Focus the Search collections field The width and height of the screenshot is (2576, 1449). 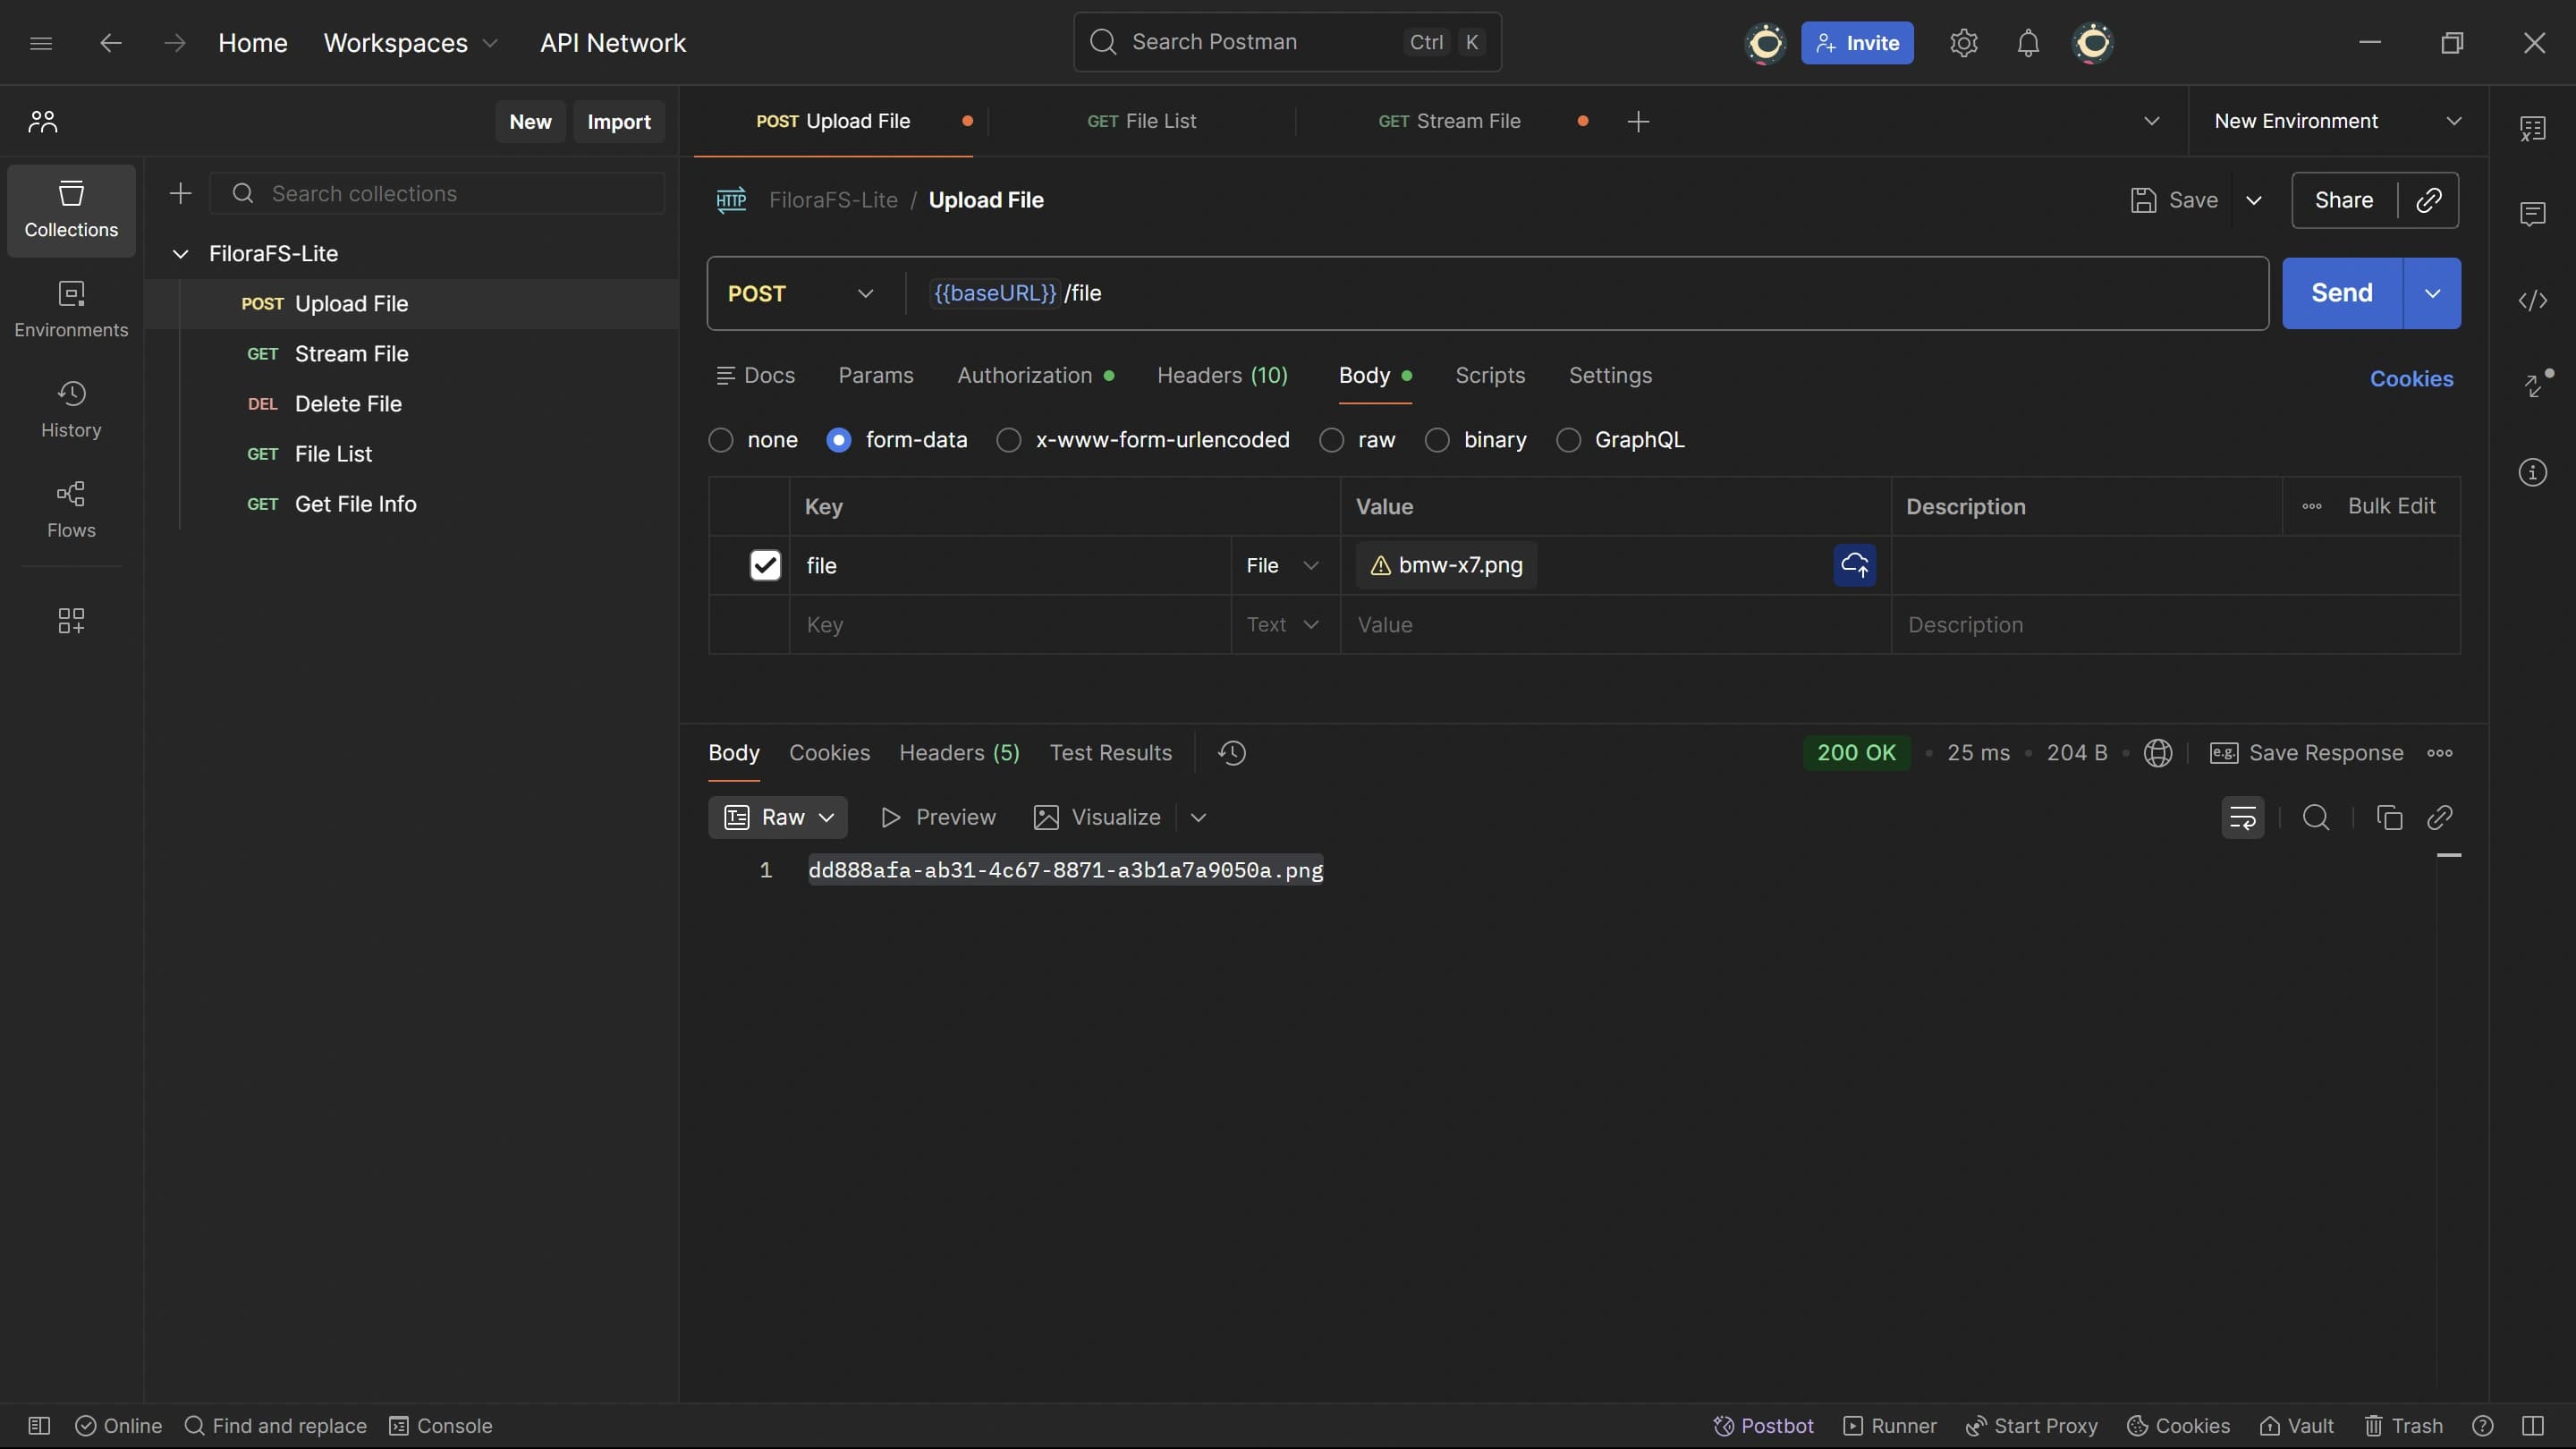pyautogui.click(x=437, y=193)
